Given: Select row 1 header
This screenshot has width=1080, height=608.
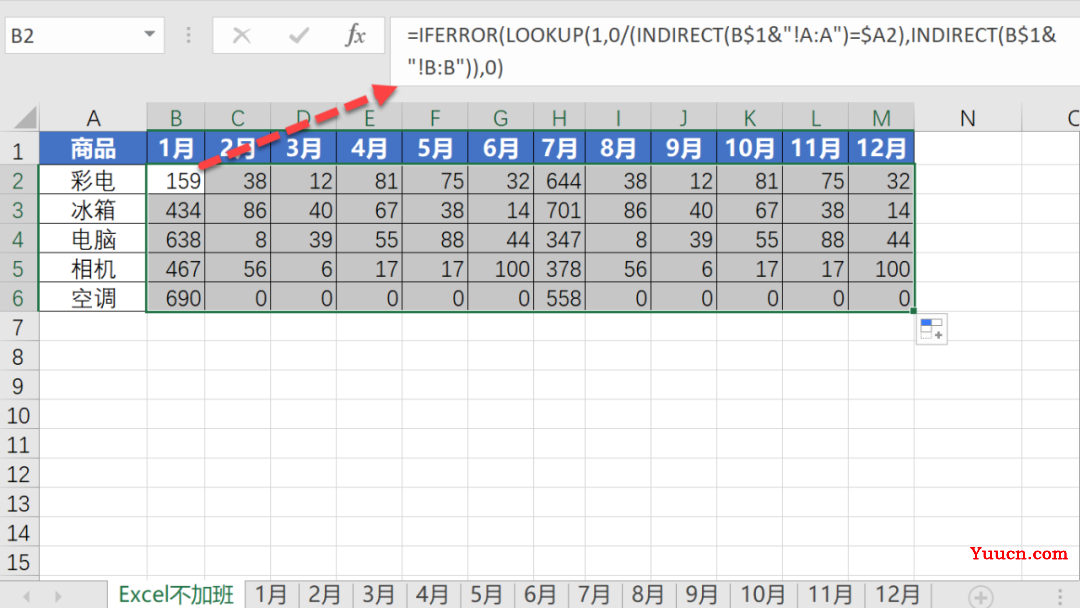Looking at the screenshot, I should coord(18,150).
